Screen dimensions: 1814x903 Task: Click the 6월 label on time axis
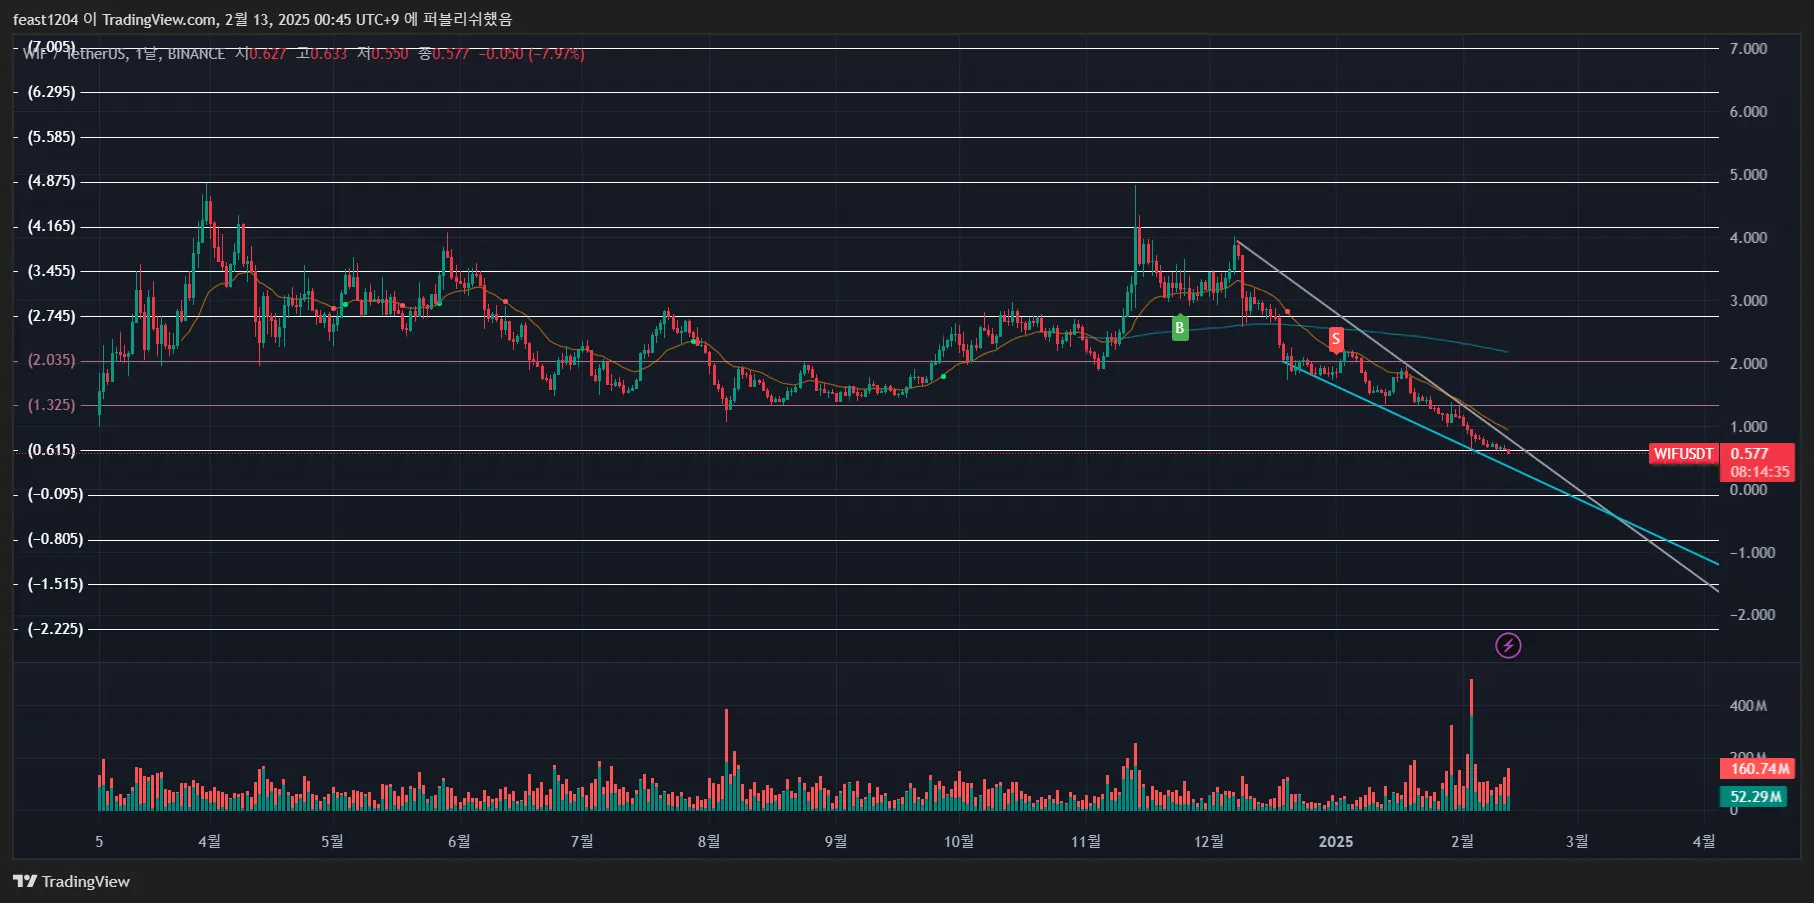(459, 842)
